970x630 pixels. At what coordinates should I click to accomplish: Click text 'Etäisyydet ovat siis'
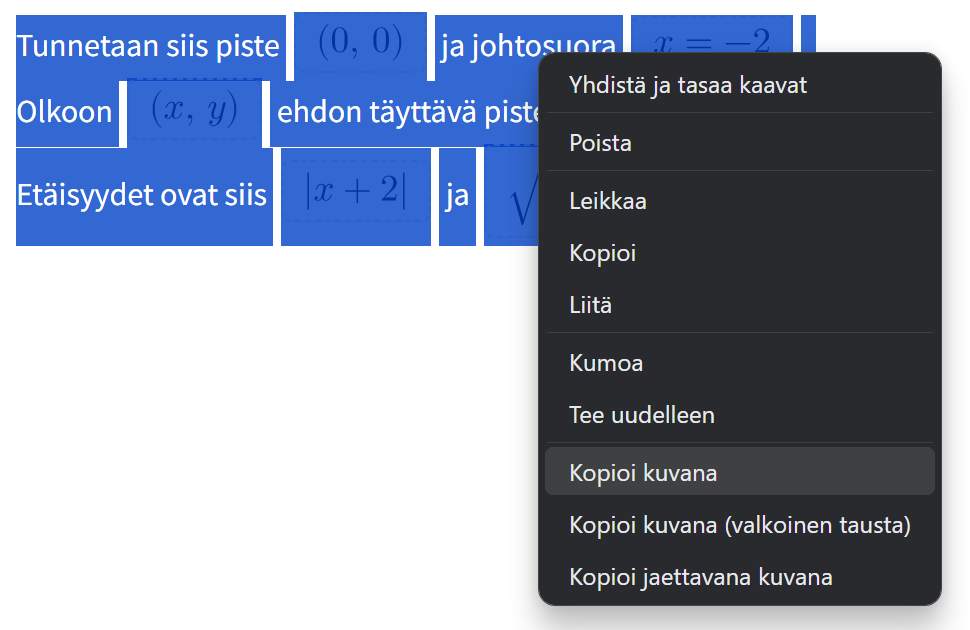(142, 195)
